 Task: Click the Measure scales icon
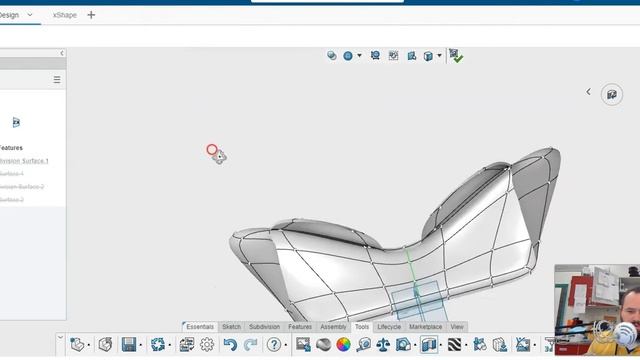tap(383, 345)
